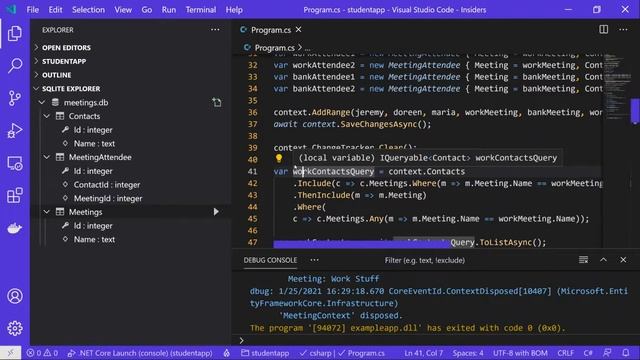Select ContactId : integer column
Image resolution: width=640 pixels, height=360 pixels.
pos(107,184)
